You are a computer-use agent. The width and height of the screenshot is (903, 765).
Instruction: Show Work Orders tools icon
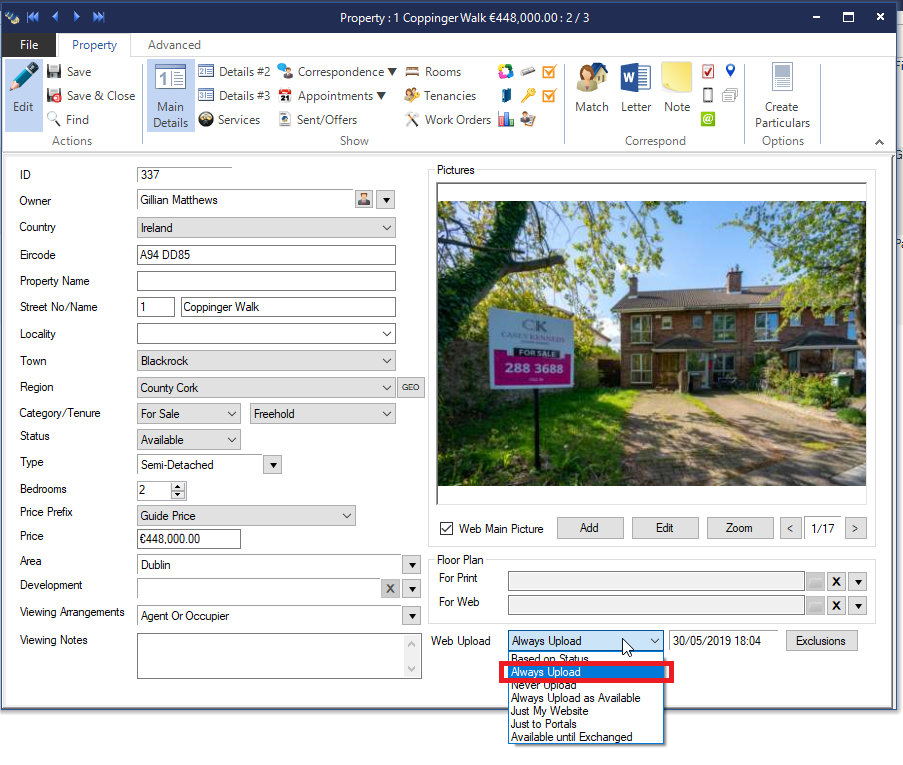pyautogui.click(x=412, y=120)
